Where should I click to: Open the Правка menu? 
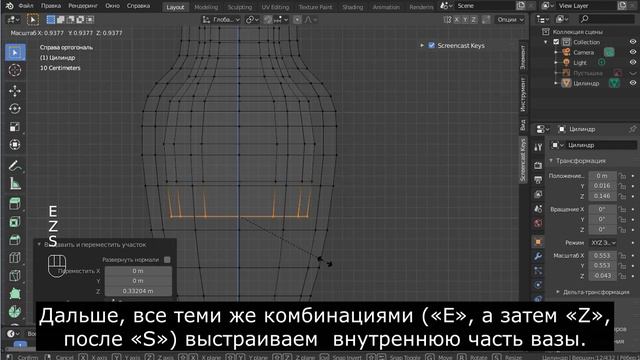click(x=51, y=6)
